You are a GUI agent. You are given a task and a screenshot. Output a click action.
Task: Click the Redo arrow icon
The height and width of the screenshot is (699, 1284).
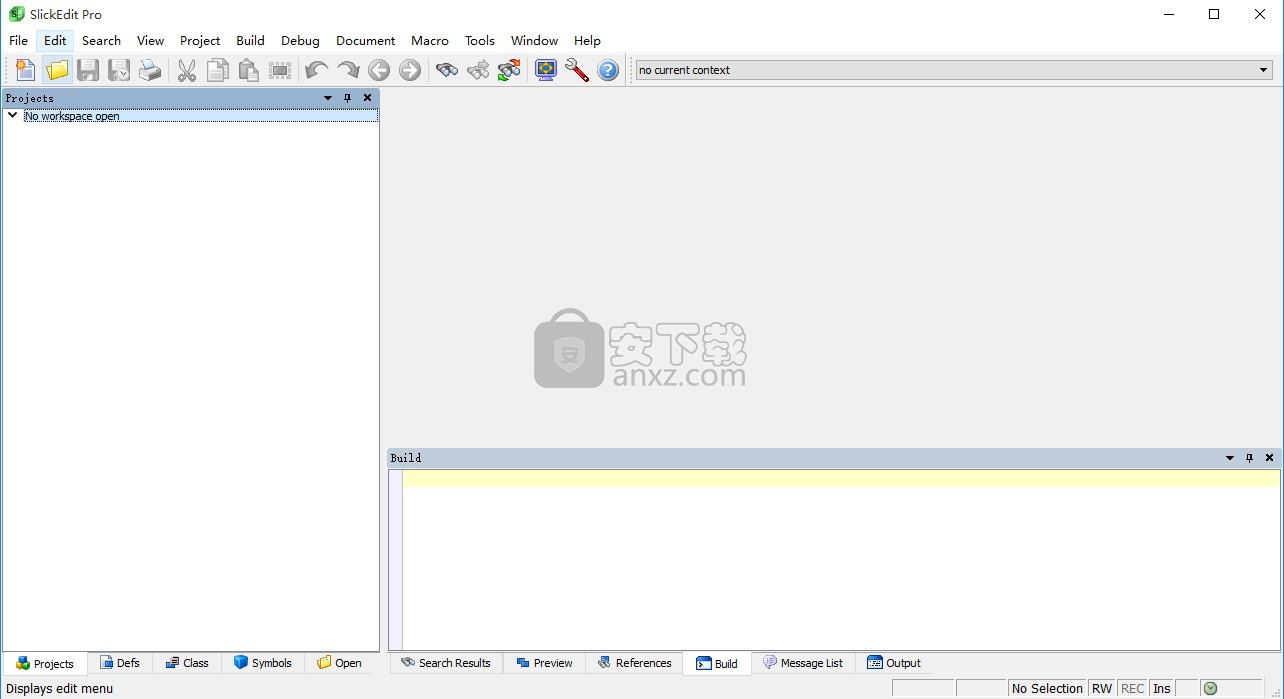pos(347,70)
